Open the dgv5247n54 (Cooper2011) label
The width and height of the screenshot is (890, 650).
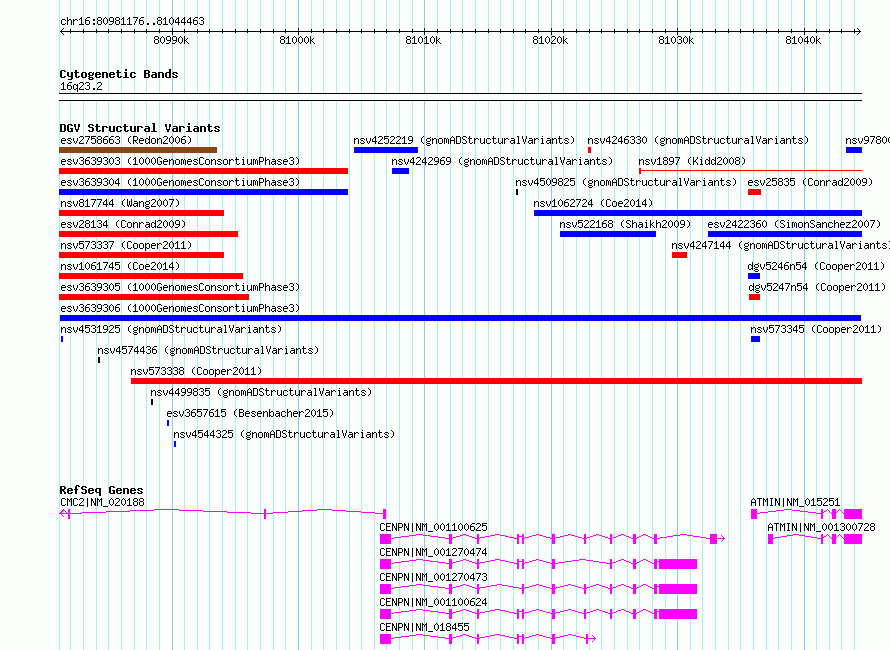tap(816, 287)
